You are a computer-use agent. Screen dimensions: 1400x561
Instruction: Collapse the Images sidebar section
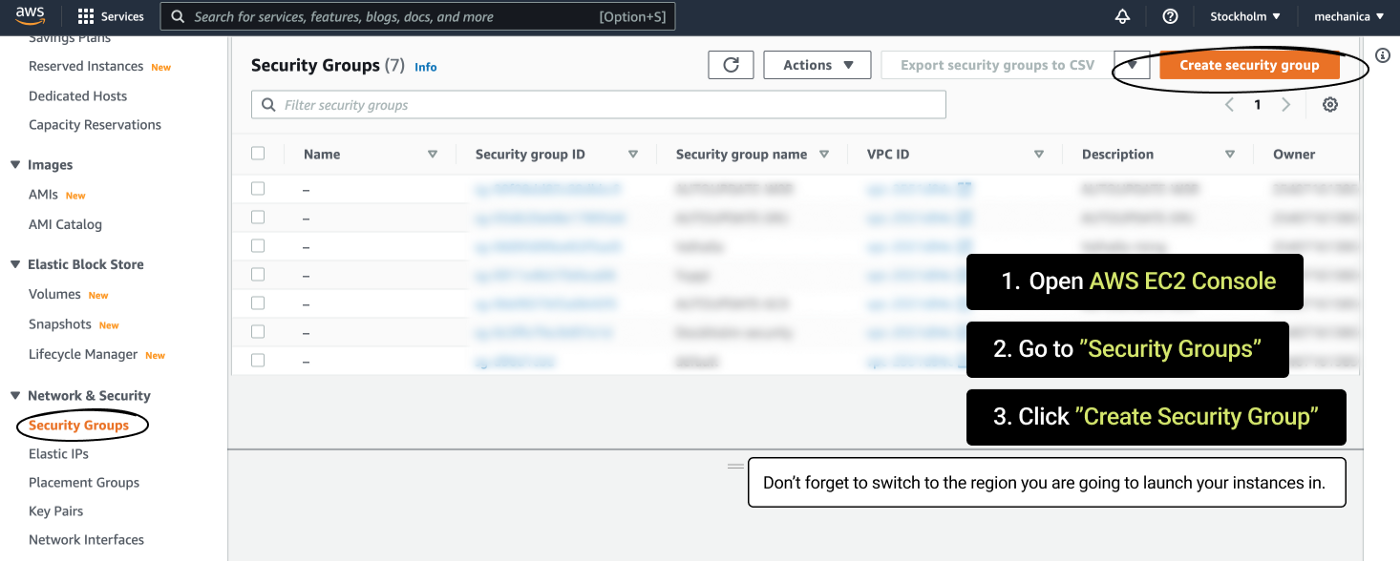pos(15,165)
